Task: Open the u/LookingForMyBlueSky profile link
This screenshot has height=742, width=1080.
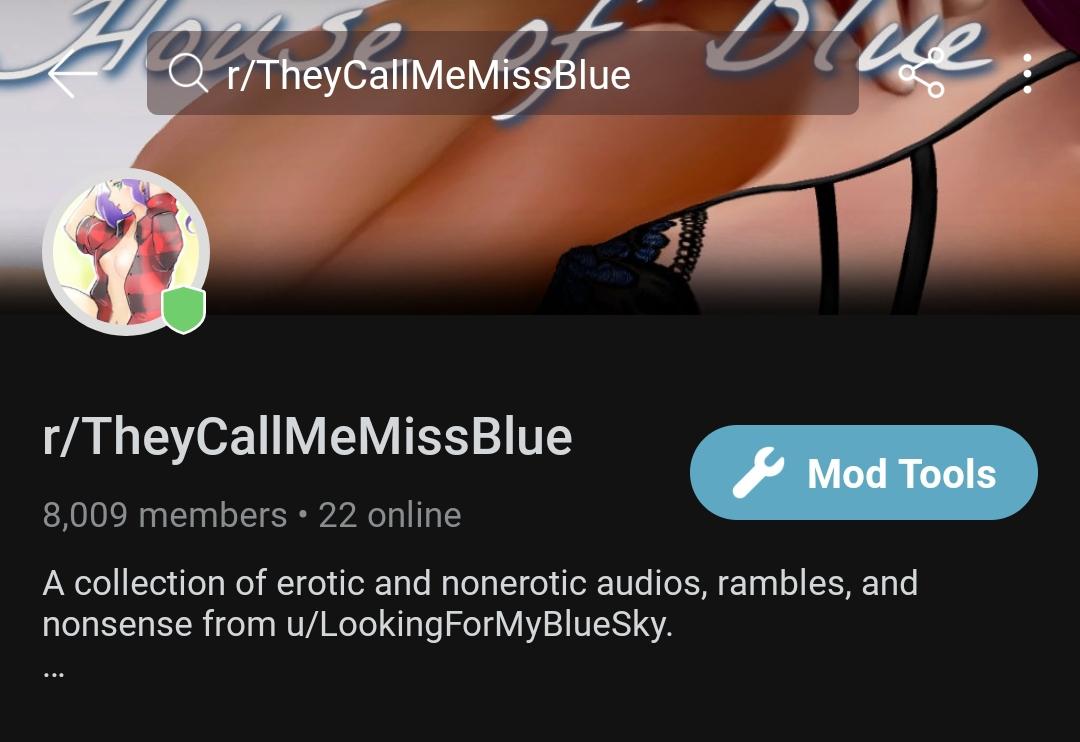Action: coord(479,625)
